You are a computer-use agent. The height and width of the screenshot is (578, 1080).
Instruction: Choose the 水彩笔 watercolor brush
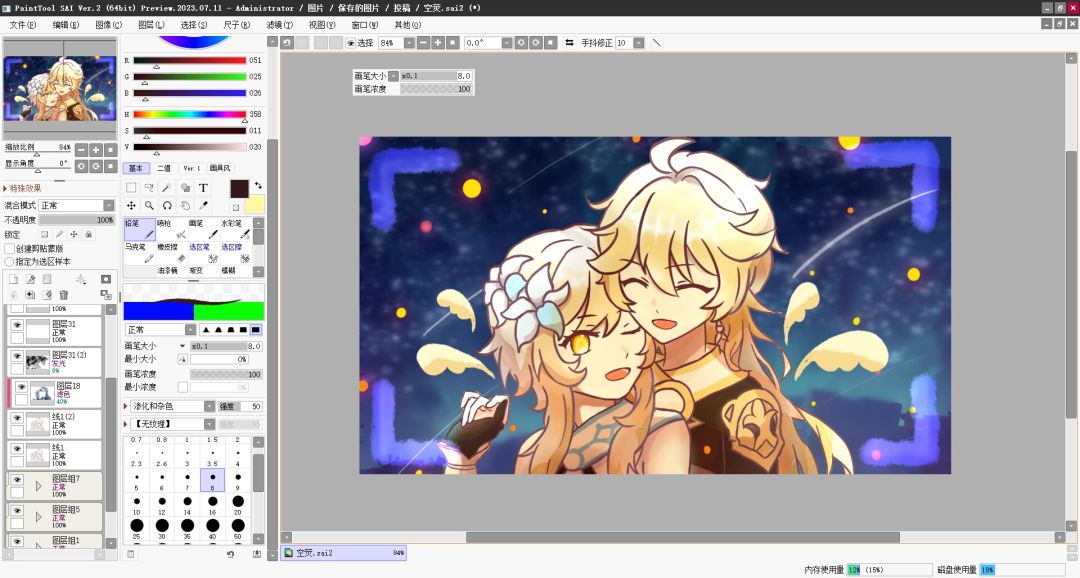236,229
